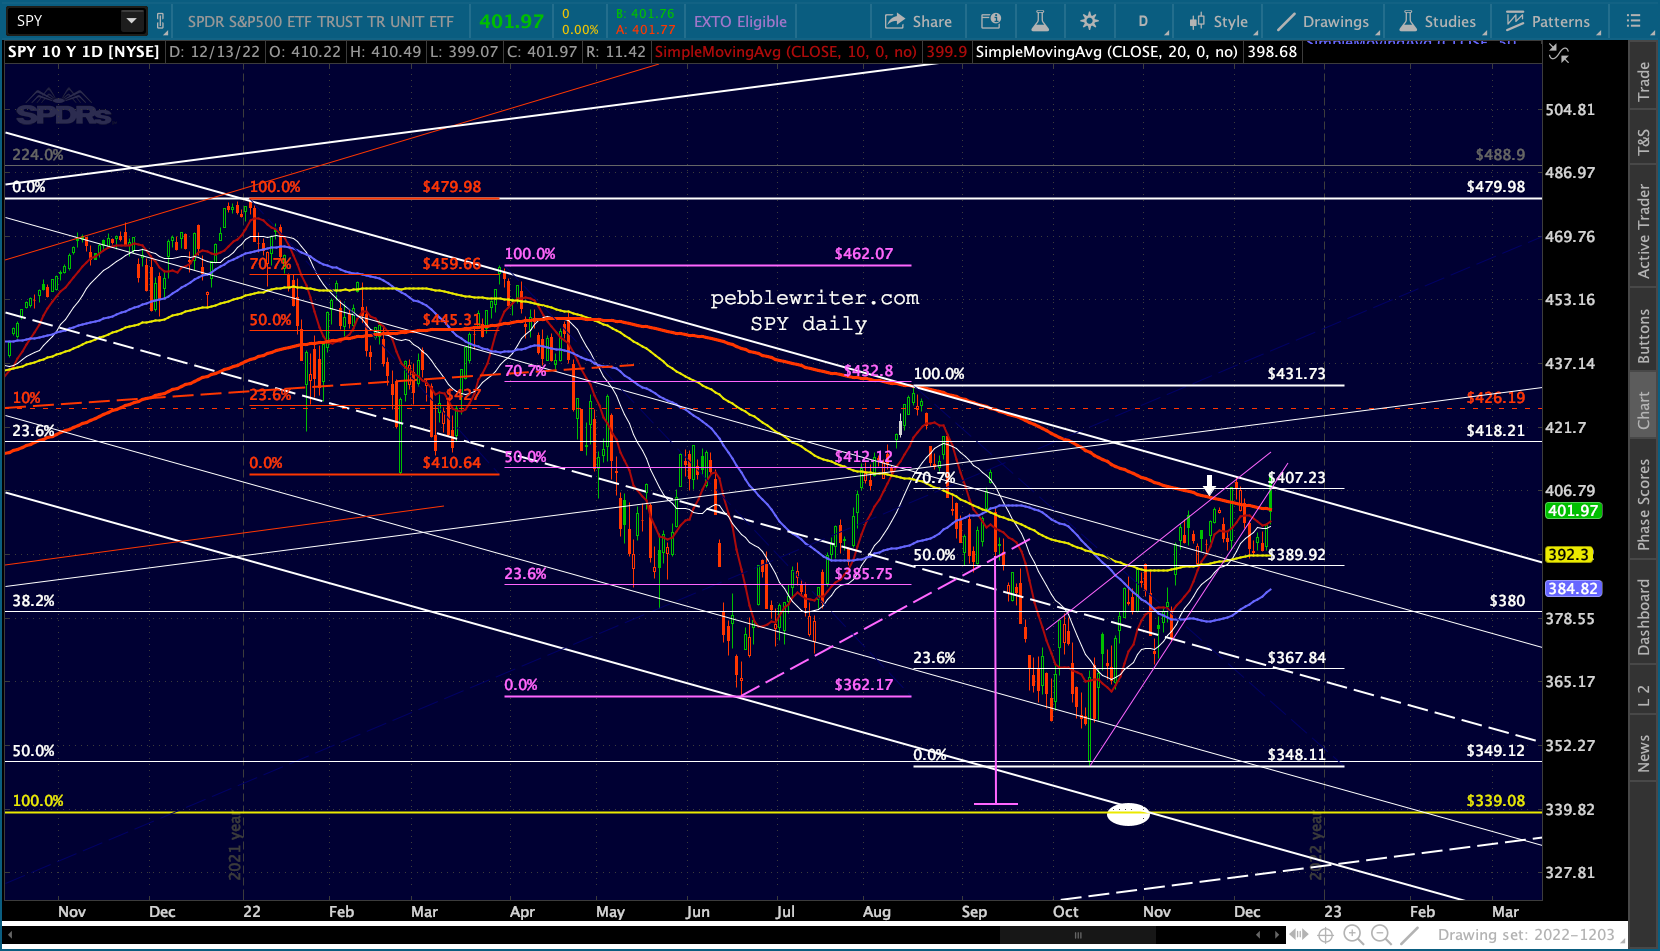Open the T&S sidebar tab
Viewport: 1660px width, 951px height.
pyautogui.click(x=1644, y=143)
